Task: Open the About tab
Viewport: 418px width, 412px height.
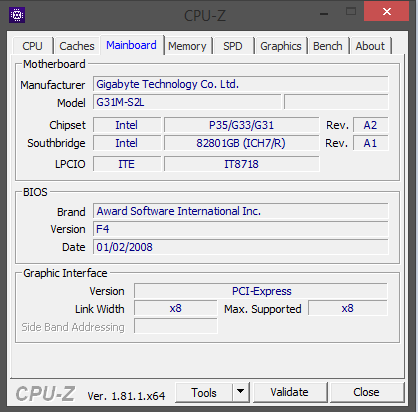Action: pyautogui.click(x=370, y=46)
